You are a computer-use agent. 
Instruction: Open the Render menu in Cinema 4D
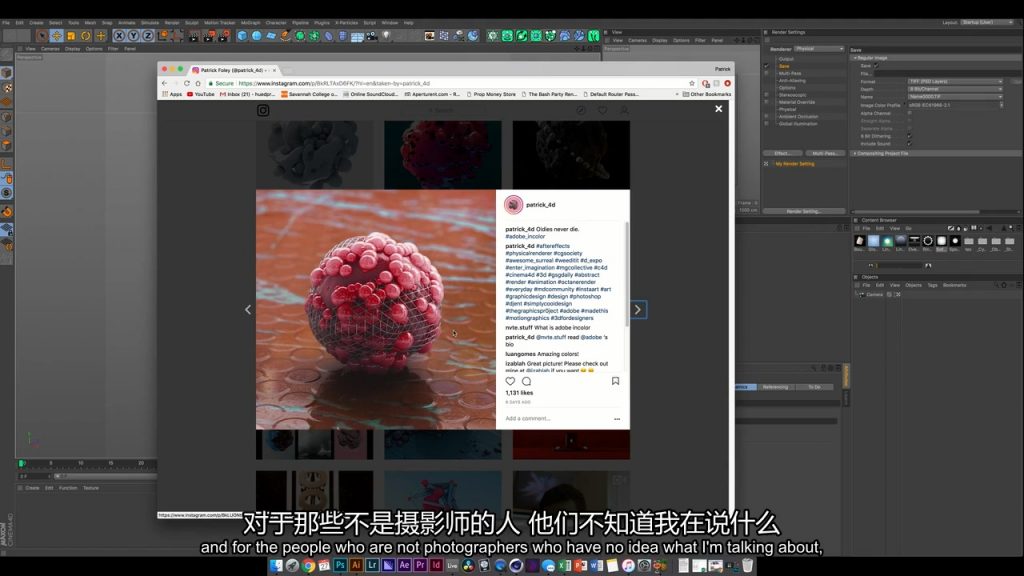coord(172,23)
